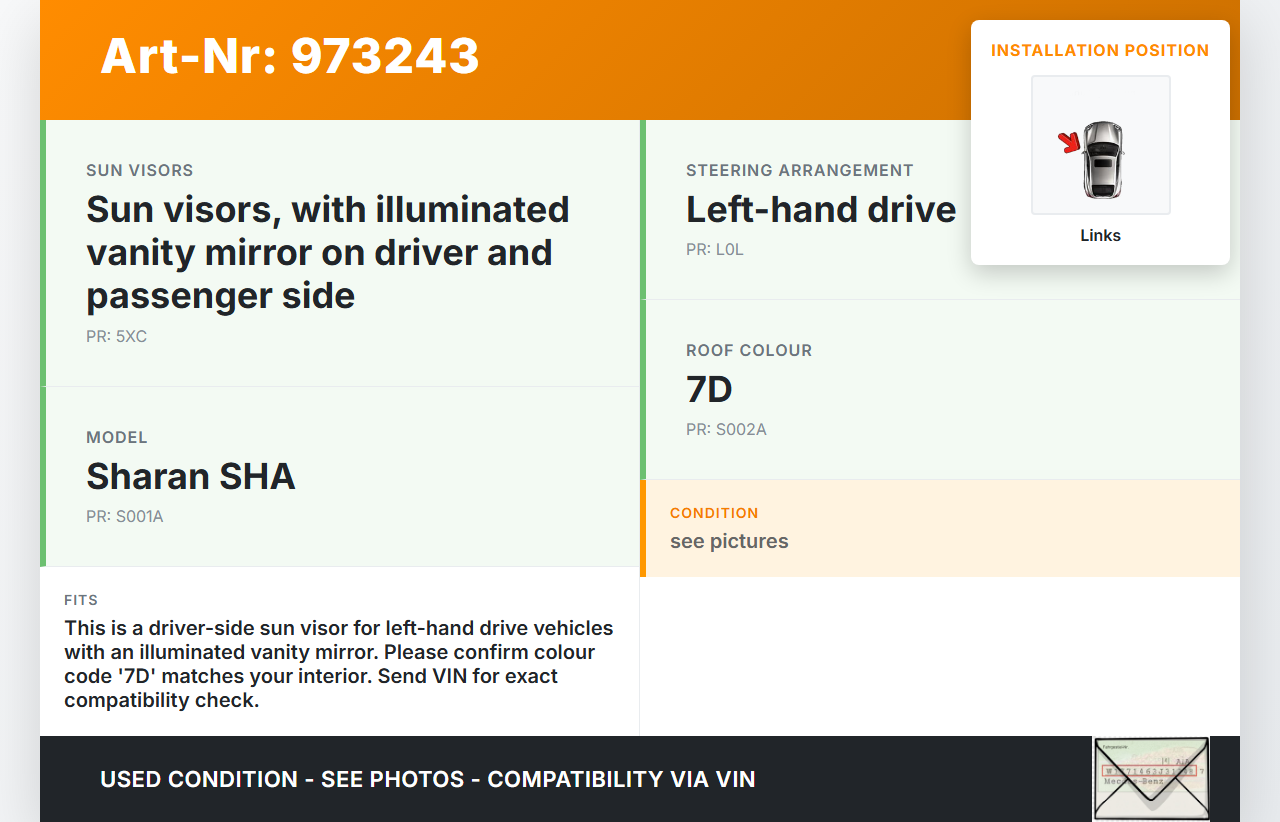Click the driver-side sun visor fitment paragraph
The height and width of the screenshot is (822, 1280).
click(x=339, y=664)
